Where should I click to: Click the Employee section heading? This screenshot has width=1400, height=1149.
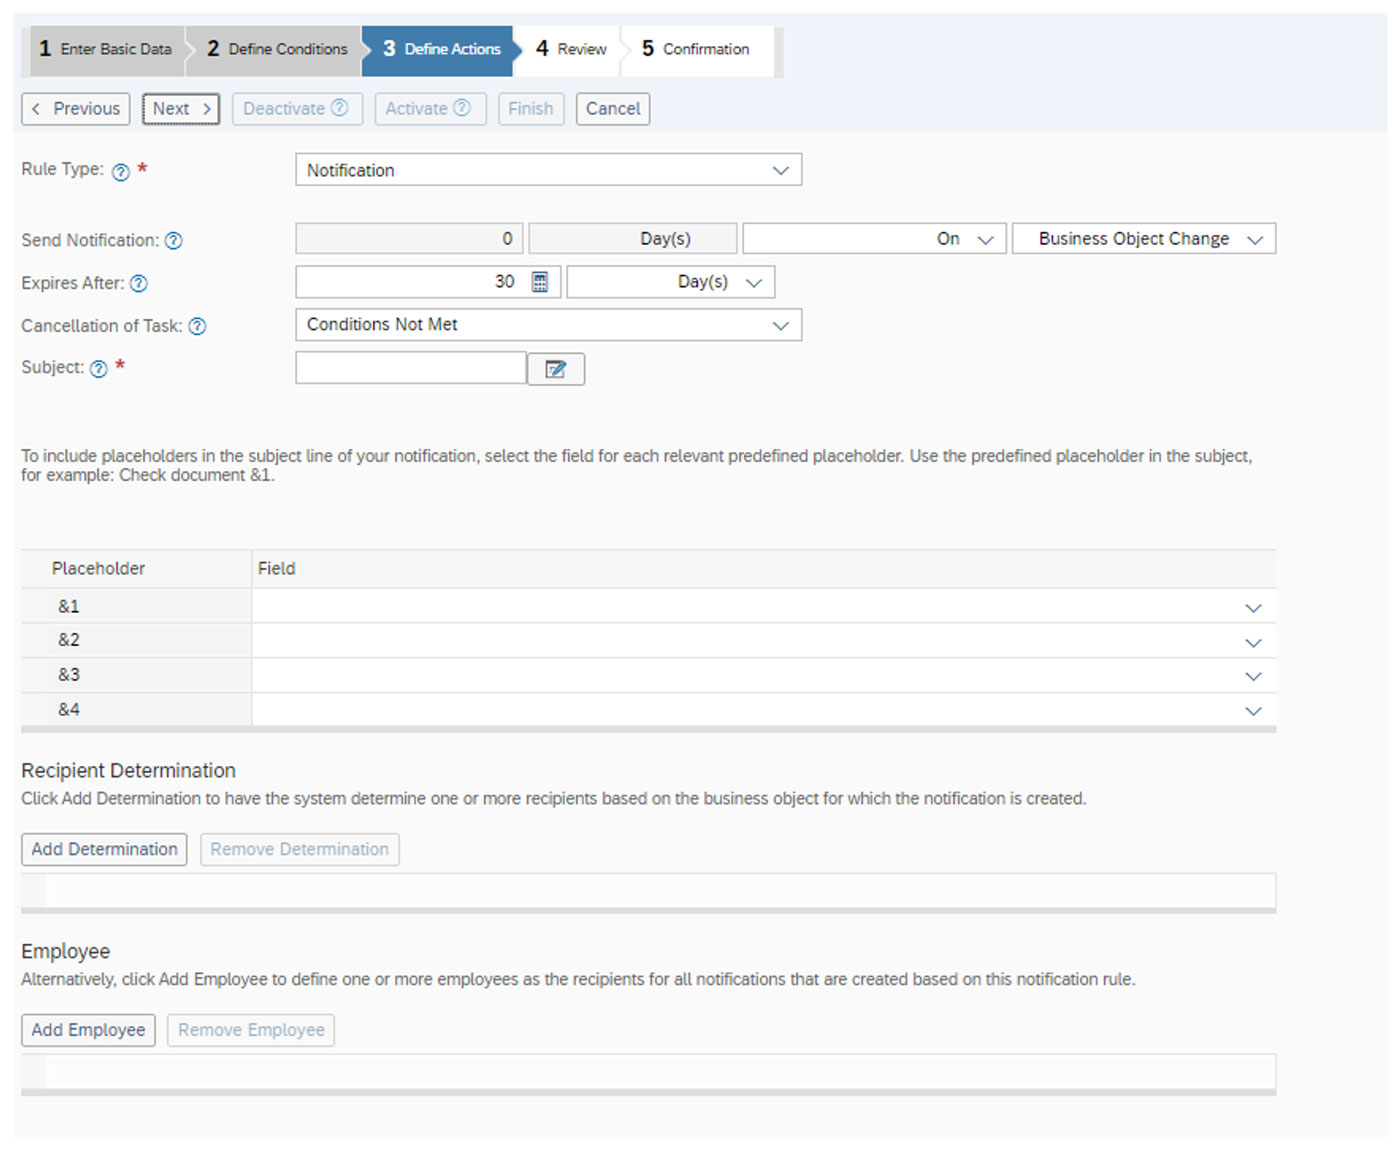(66, 952)
